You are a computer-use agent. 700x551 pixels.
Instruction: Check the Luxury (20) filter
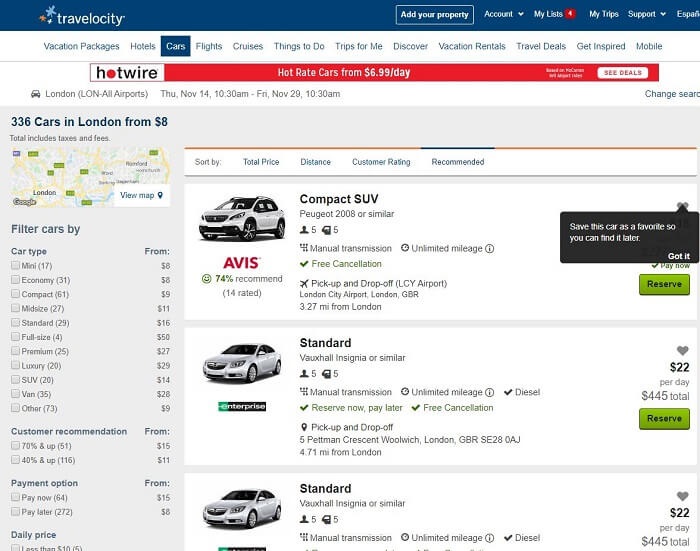15,365
